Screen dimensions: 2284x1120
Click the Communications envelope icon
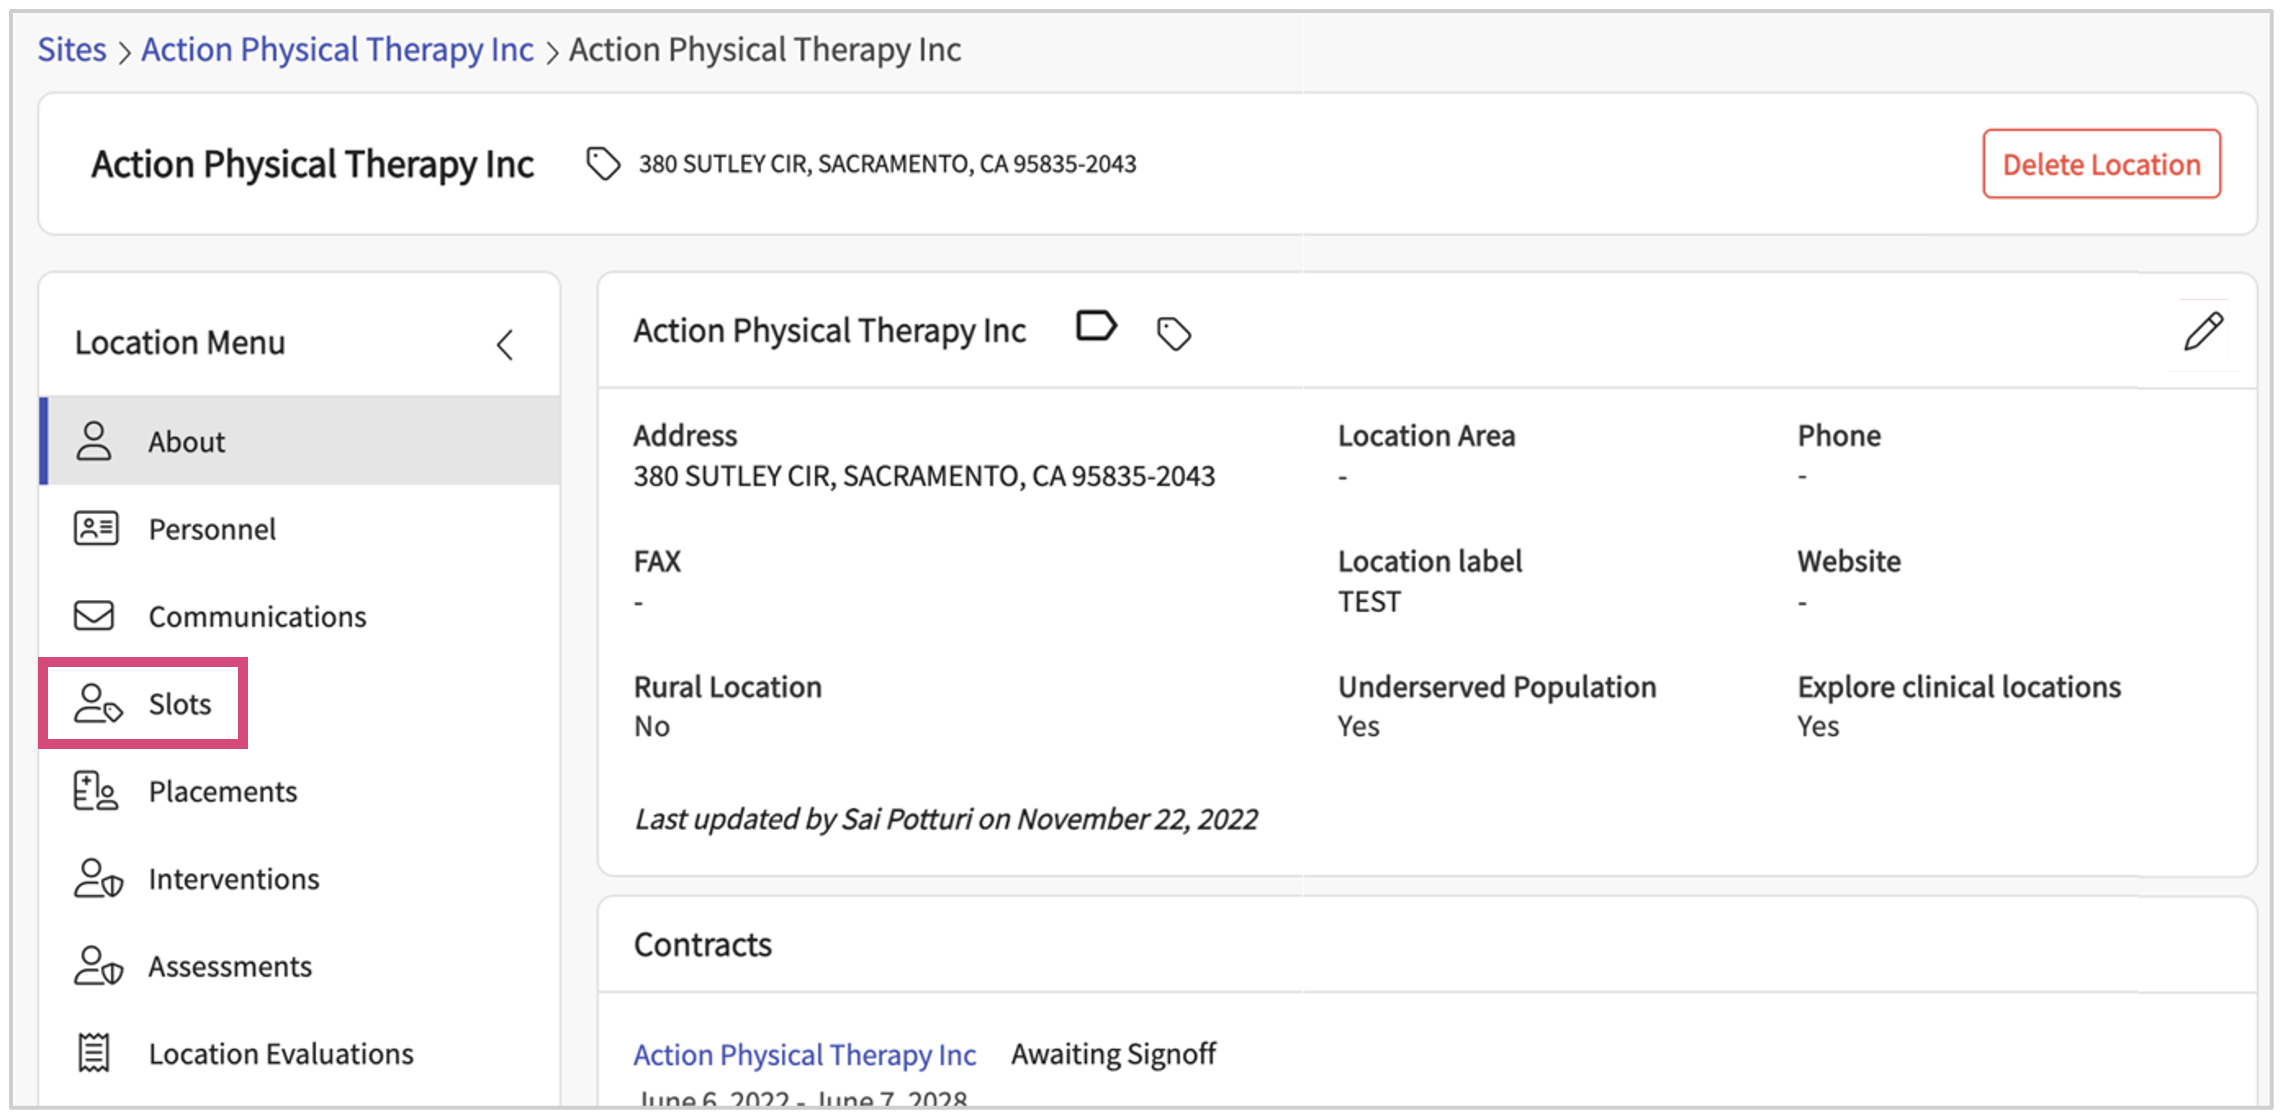pos(94,616)
